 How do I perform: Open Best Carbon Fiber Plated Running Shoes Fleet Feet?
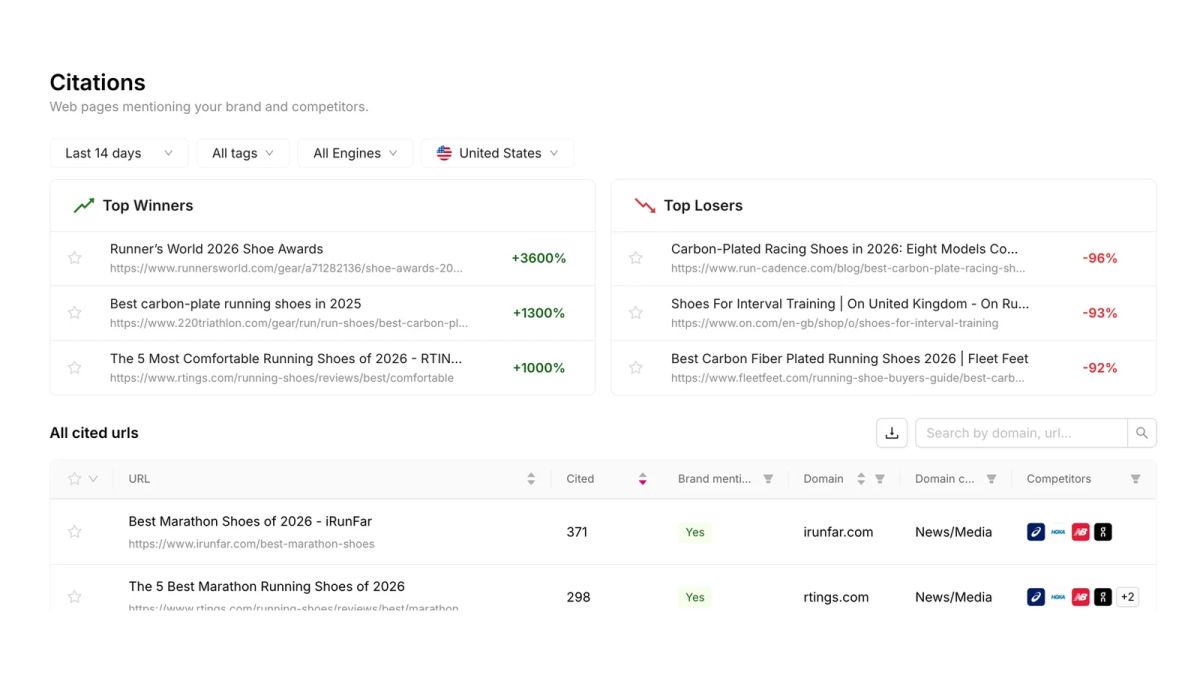click(x=850, y=359)
